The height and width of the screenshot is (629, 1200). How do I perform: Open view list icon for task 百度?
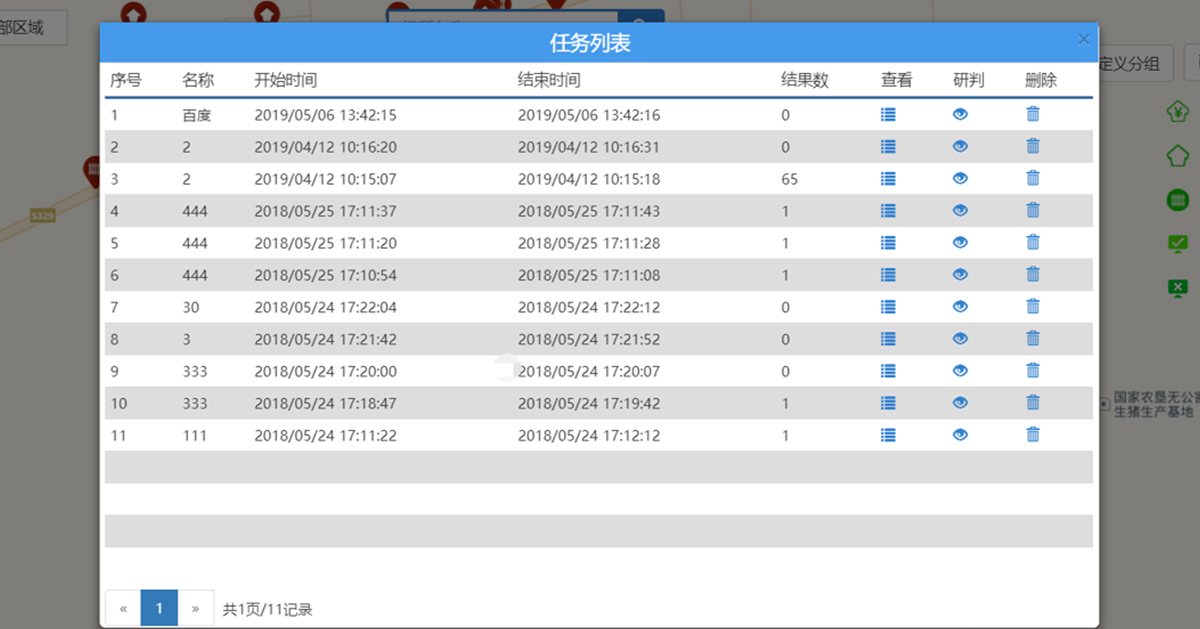(888, 114)
